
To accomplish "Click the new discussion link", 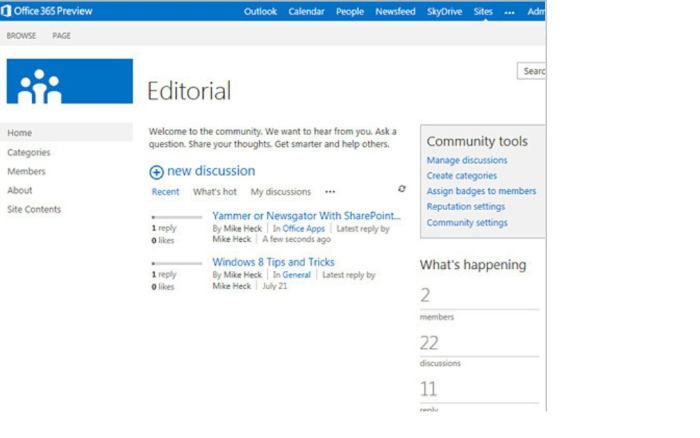I will click(x=211, y=171).
